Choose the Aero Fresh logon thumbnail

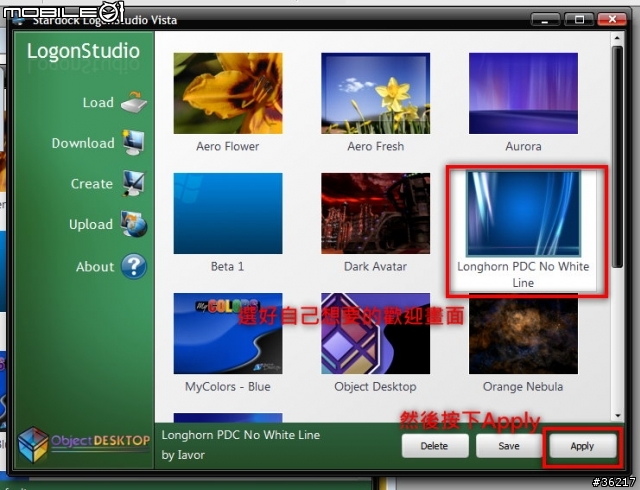(376, 93)
